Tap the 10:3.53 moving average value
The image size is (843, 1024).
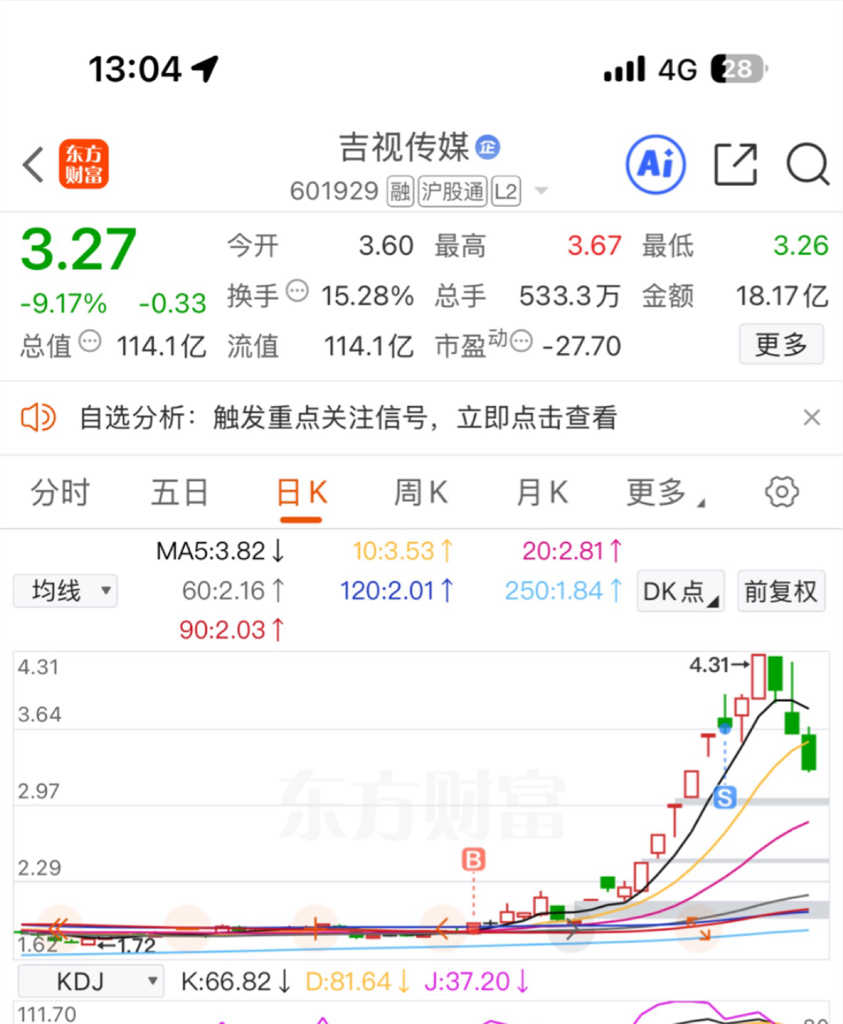(403, 551)
